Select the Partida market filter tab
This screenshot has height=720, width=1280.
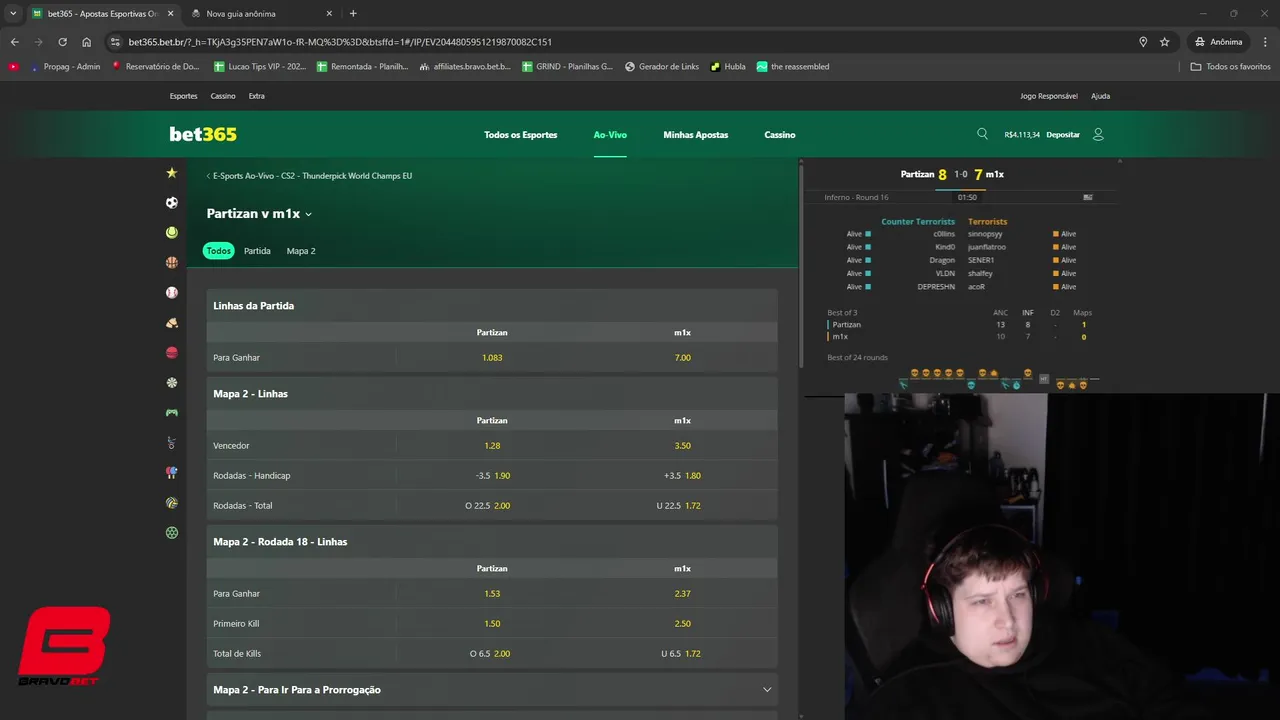257,251
